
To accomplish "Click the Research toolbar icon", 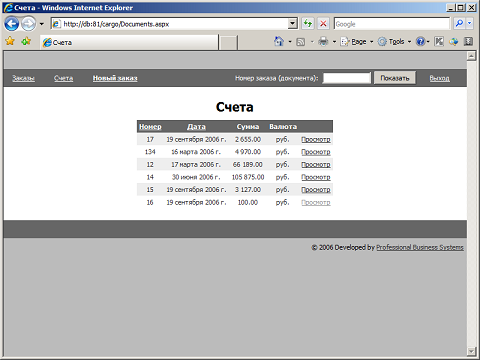I will click(439, 42).
